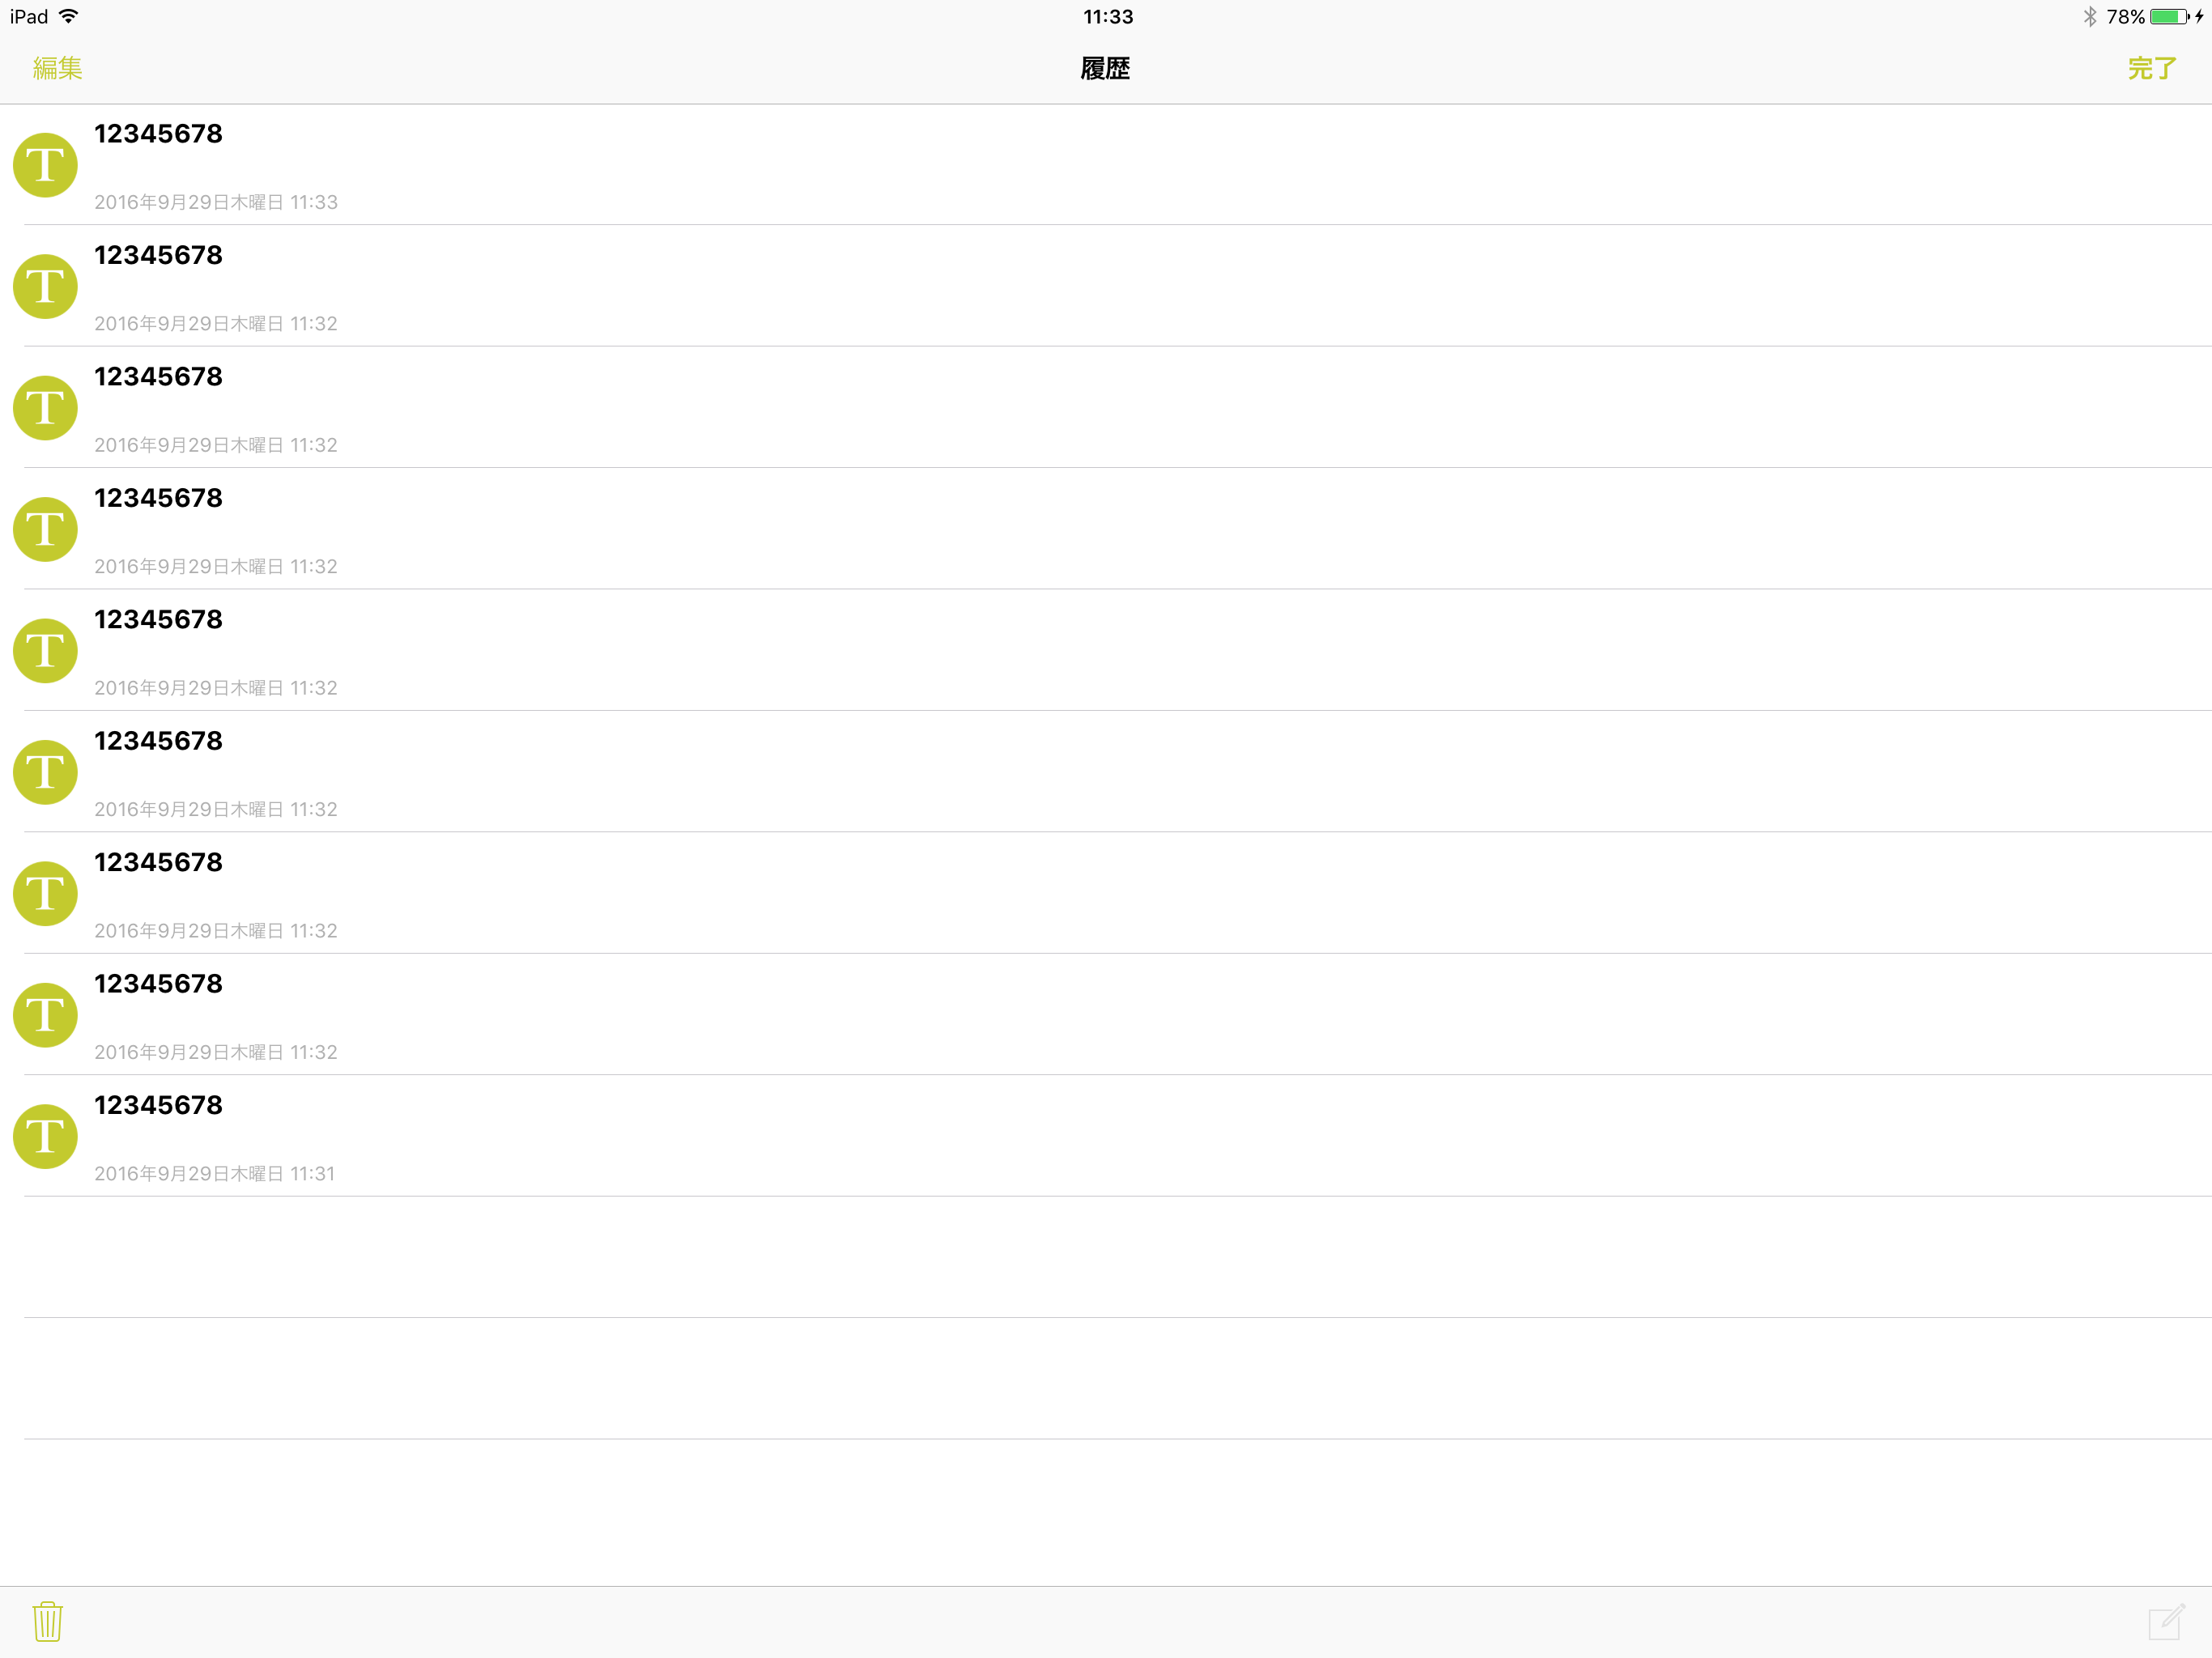Screen dimensions: 2212x1658
Task: Check the Bluetooth status icon
Action: click(x=2089, y=16)
